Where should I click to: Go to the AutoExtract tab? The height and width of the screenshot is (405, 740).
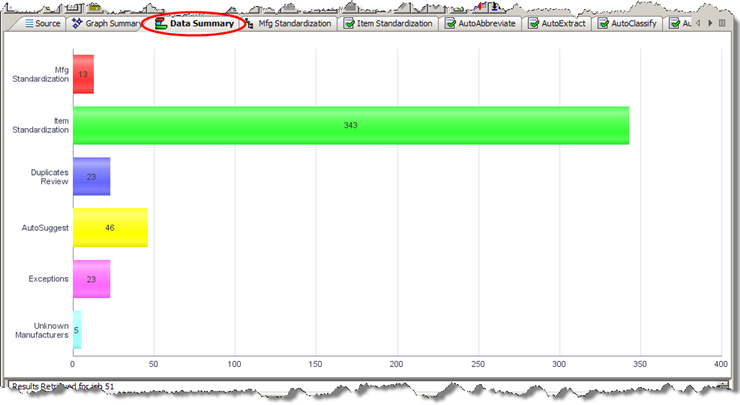click(x=557, y=23)
